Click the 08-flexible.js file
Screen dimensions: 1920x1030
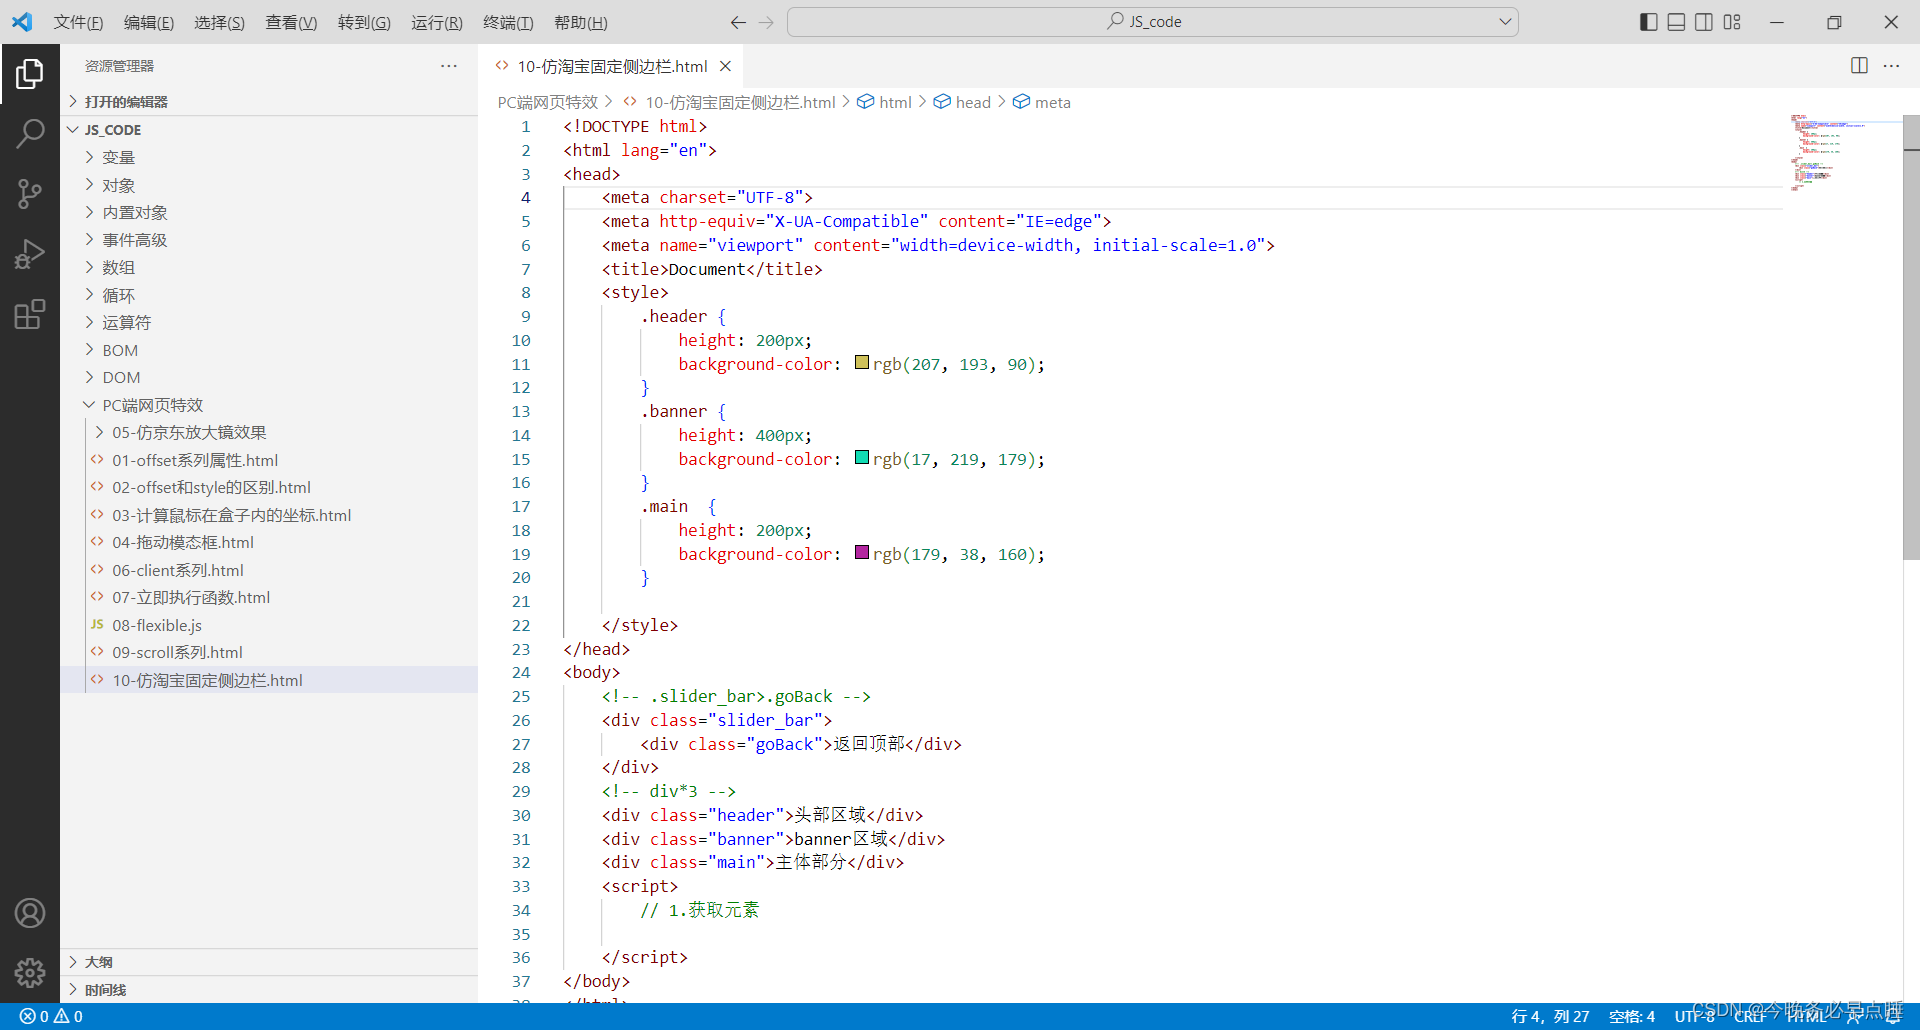click(x=157, y=625)
